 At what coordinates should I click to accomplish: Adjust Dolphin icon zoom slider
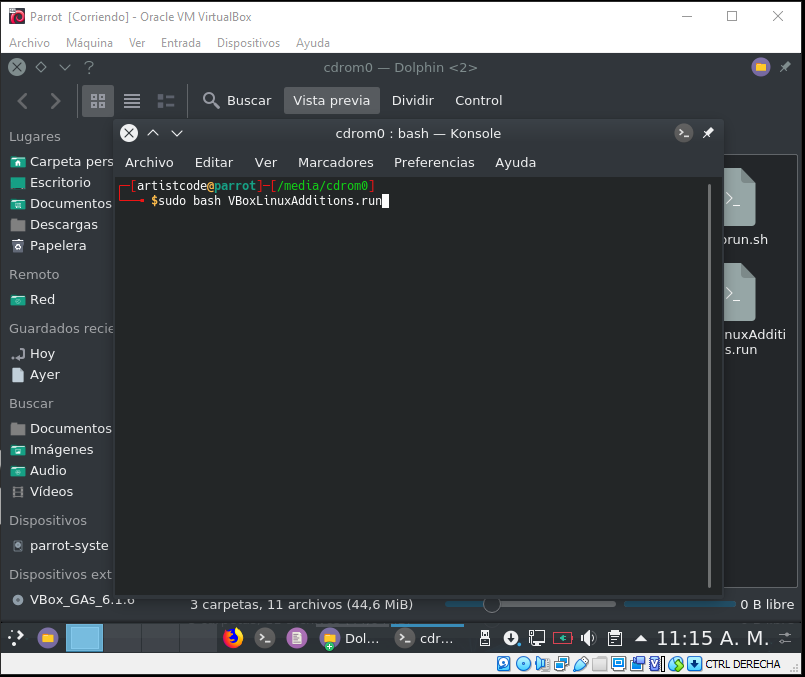[x=491, y=605]
